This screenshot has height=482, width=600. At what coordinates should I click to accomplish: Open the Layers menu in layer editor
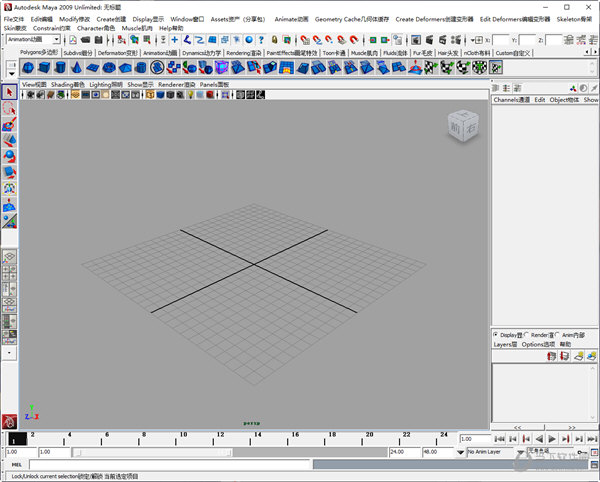[505, 344]
